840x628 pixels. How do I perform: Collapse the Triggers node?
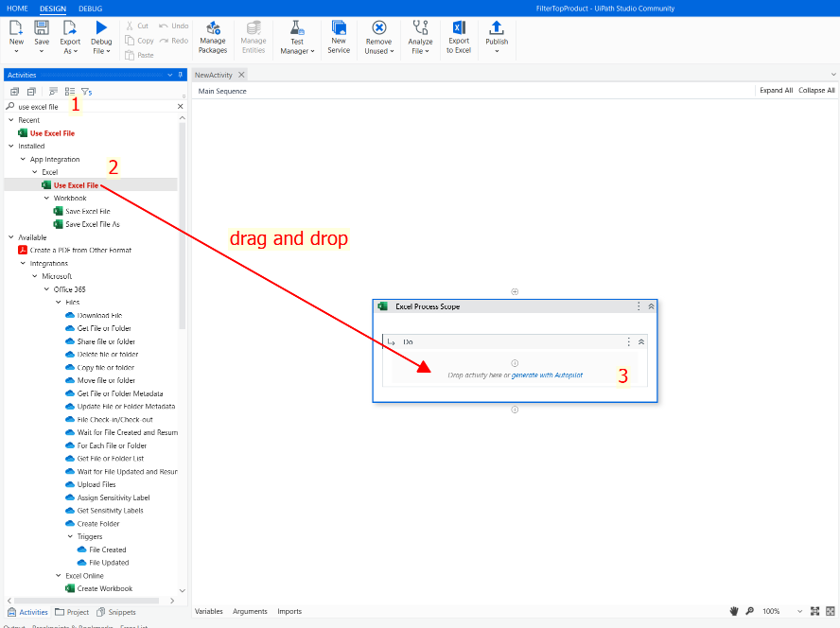click(70, 536)
